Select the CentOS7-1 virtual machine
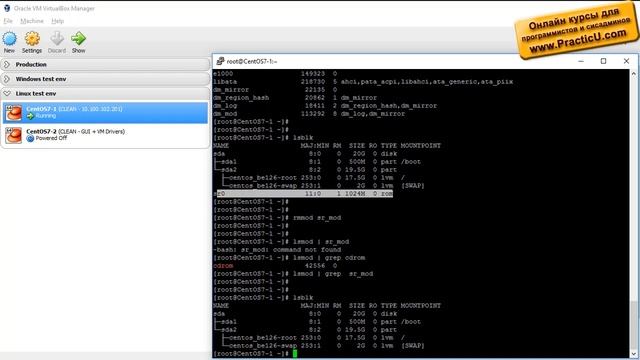Image resolution: width=640 pixels, height=360 pixels. (105, 113)
